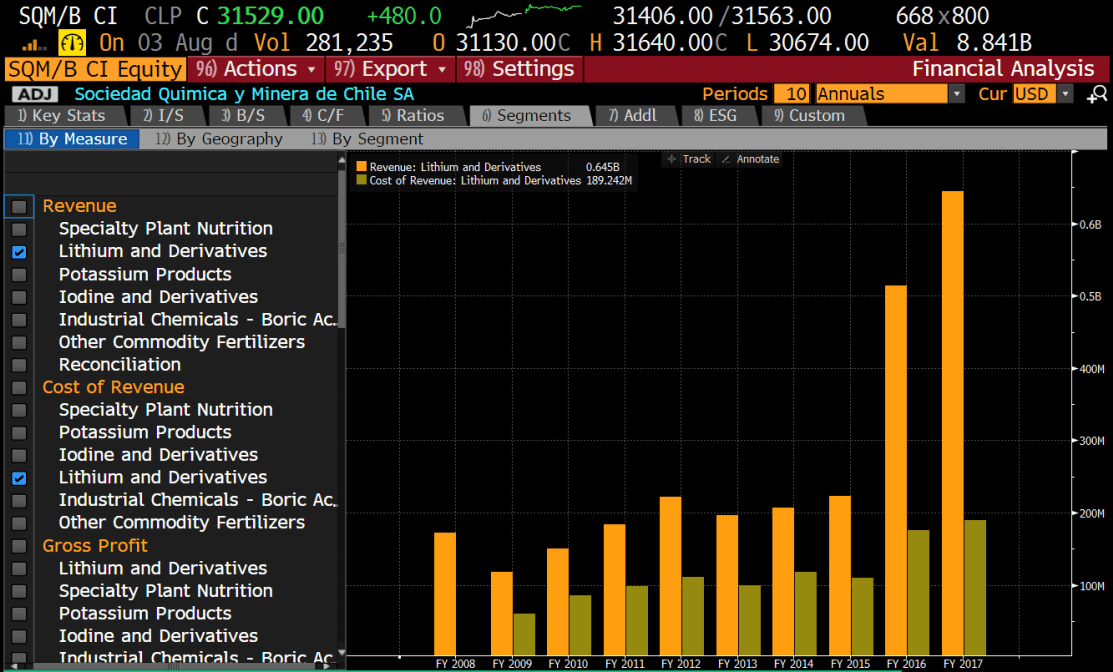
Task: Click the last price 31529.00
Action: tap(270, 15)
